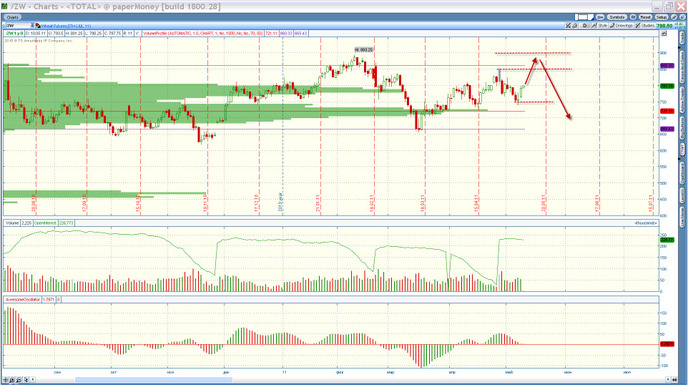
Task: Open the Symbols menu button
Action: 617,17
